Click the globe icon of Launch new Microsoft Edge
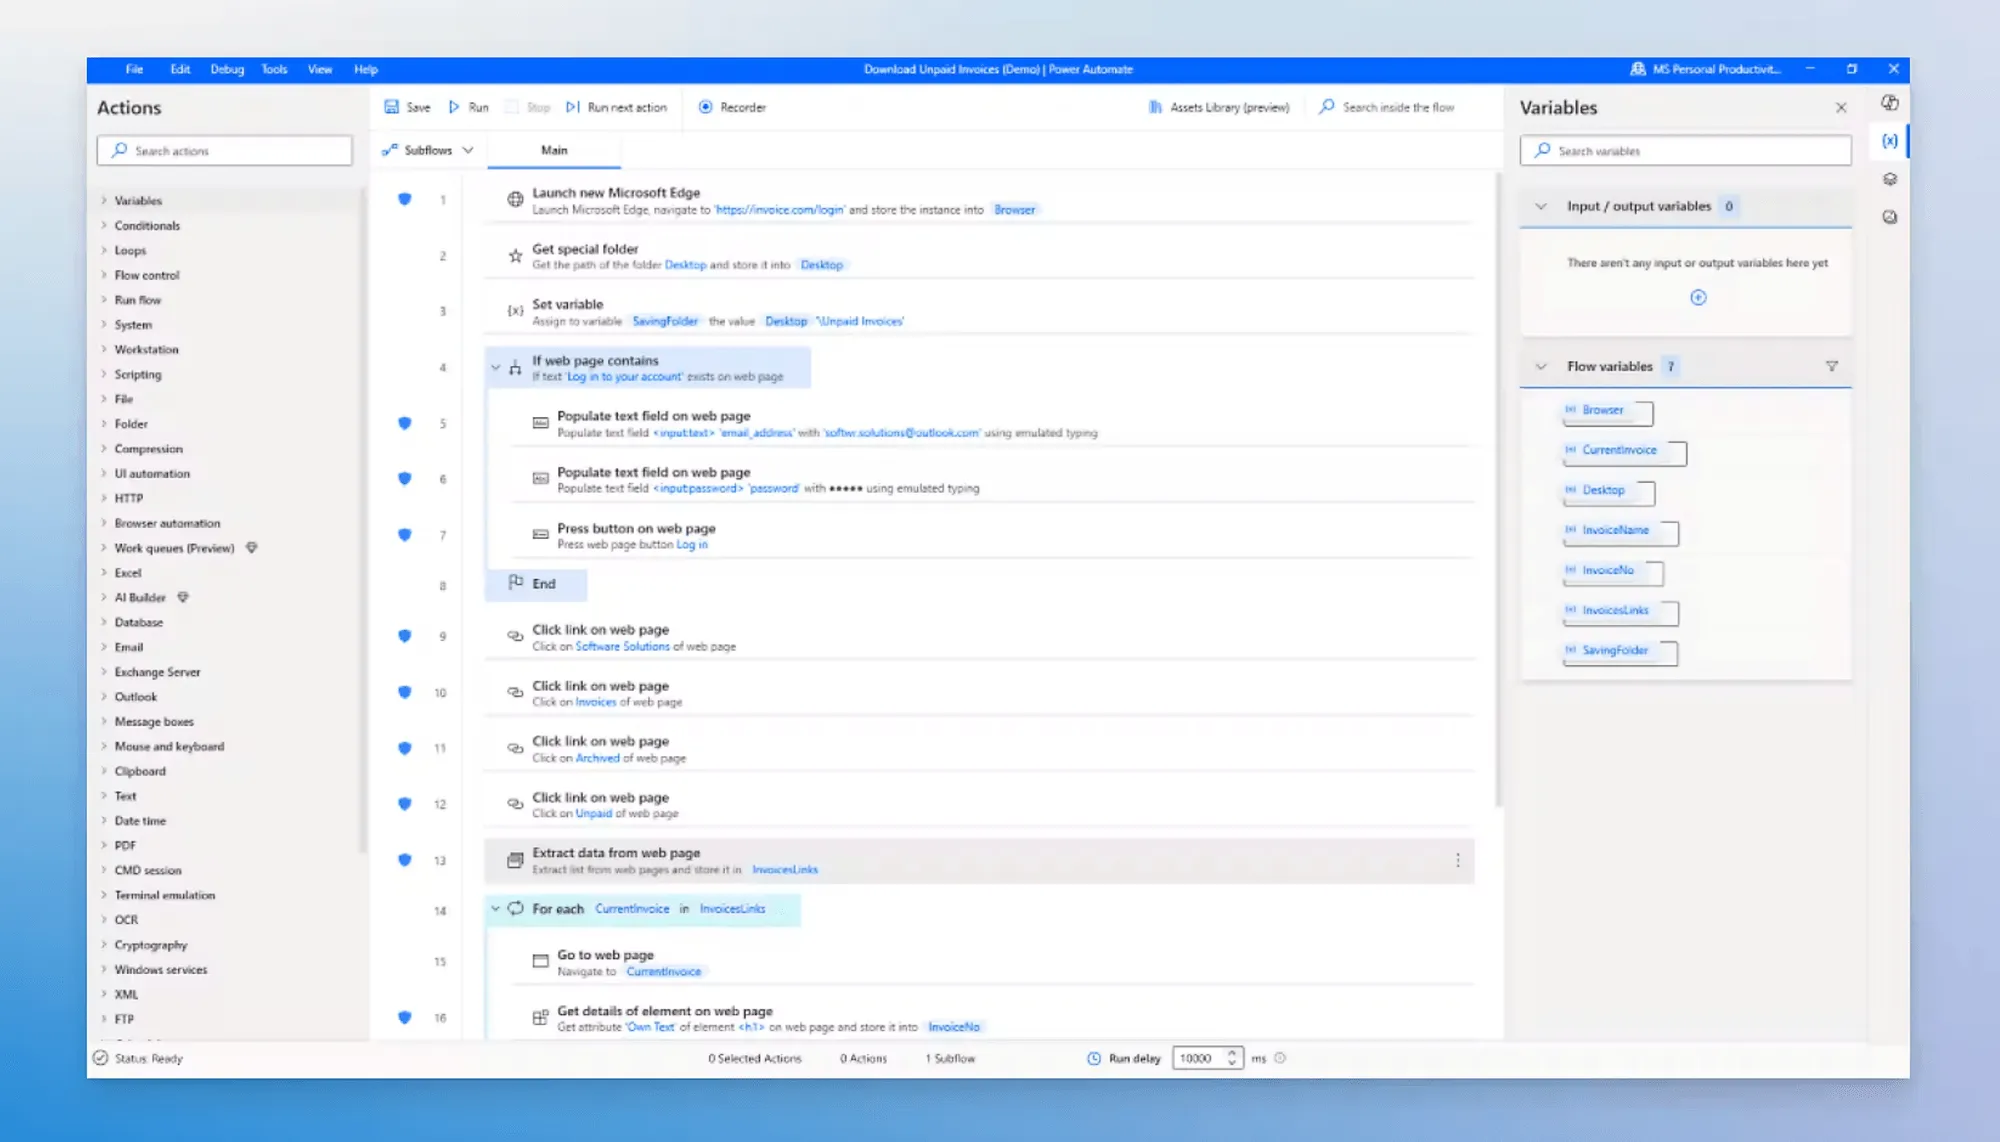This screenshot has height=1142, width=2000. coord(515,200)
